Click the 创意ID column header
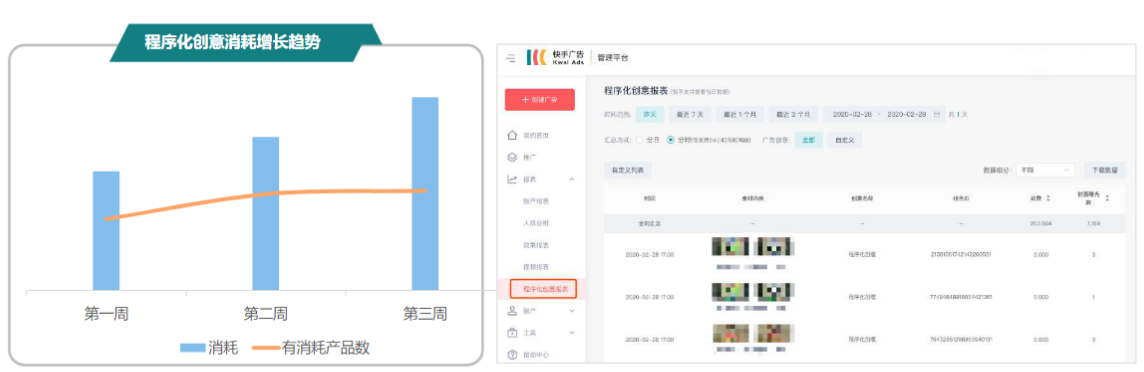Screen dimensions: 1144x372 click(x=960, y=198)
